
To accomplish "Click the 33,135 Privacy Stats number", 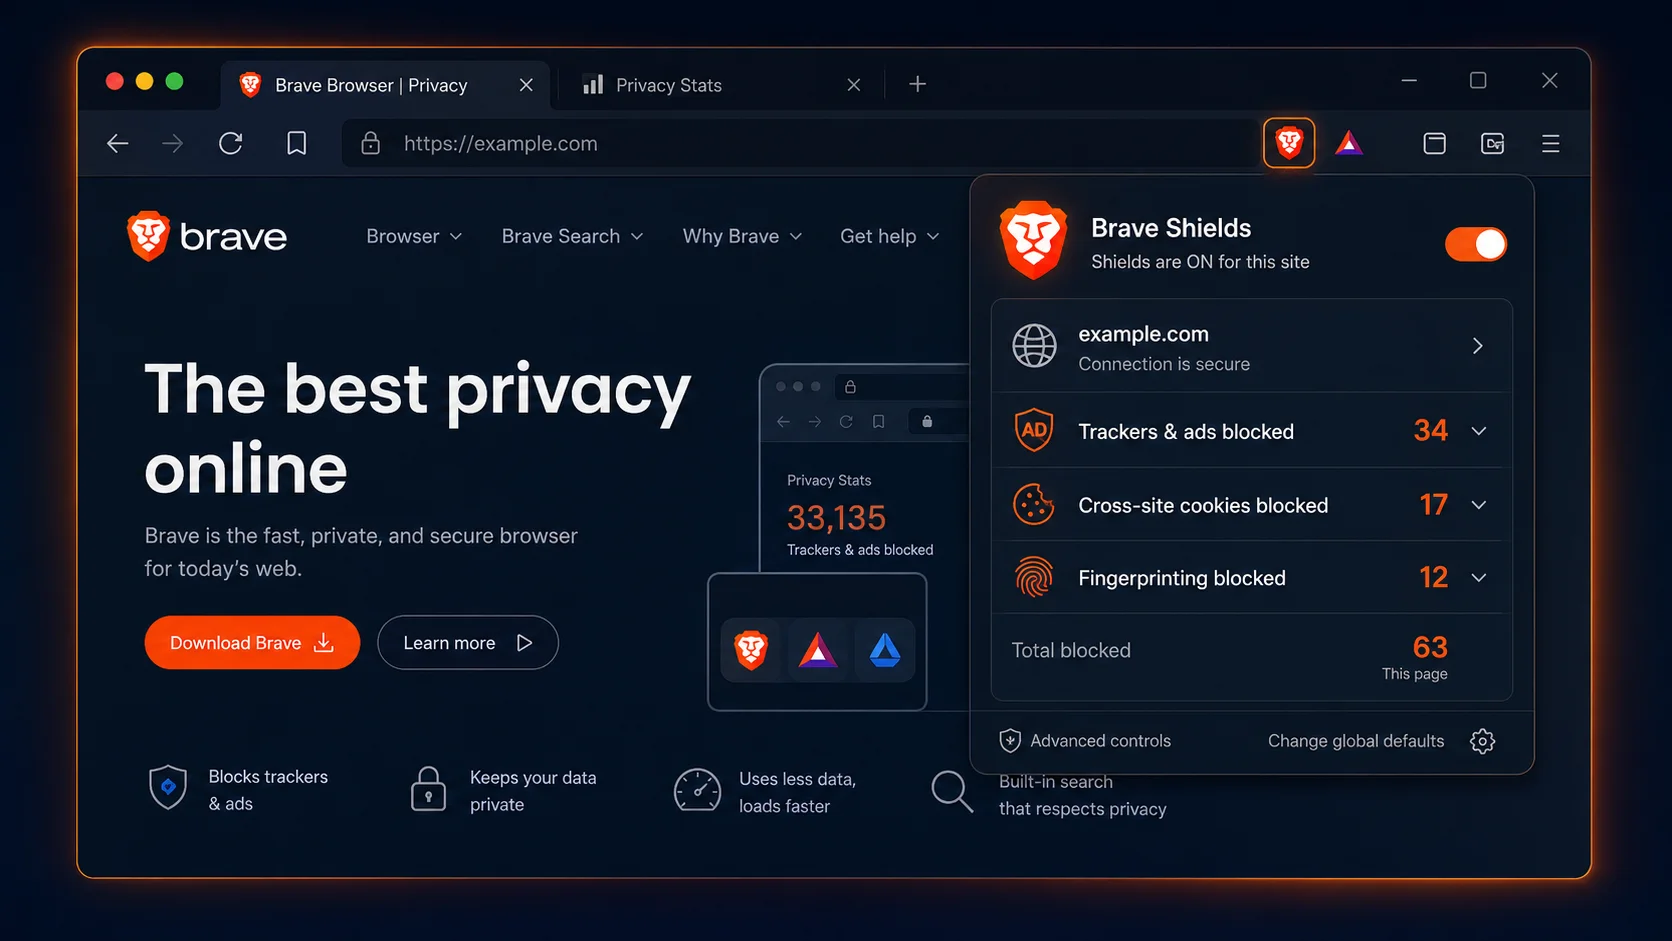I will coord(836,518).
